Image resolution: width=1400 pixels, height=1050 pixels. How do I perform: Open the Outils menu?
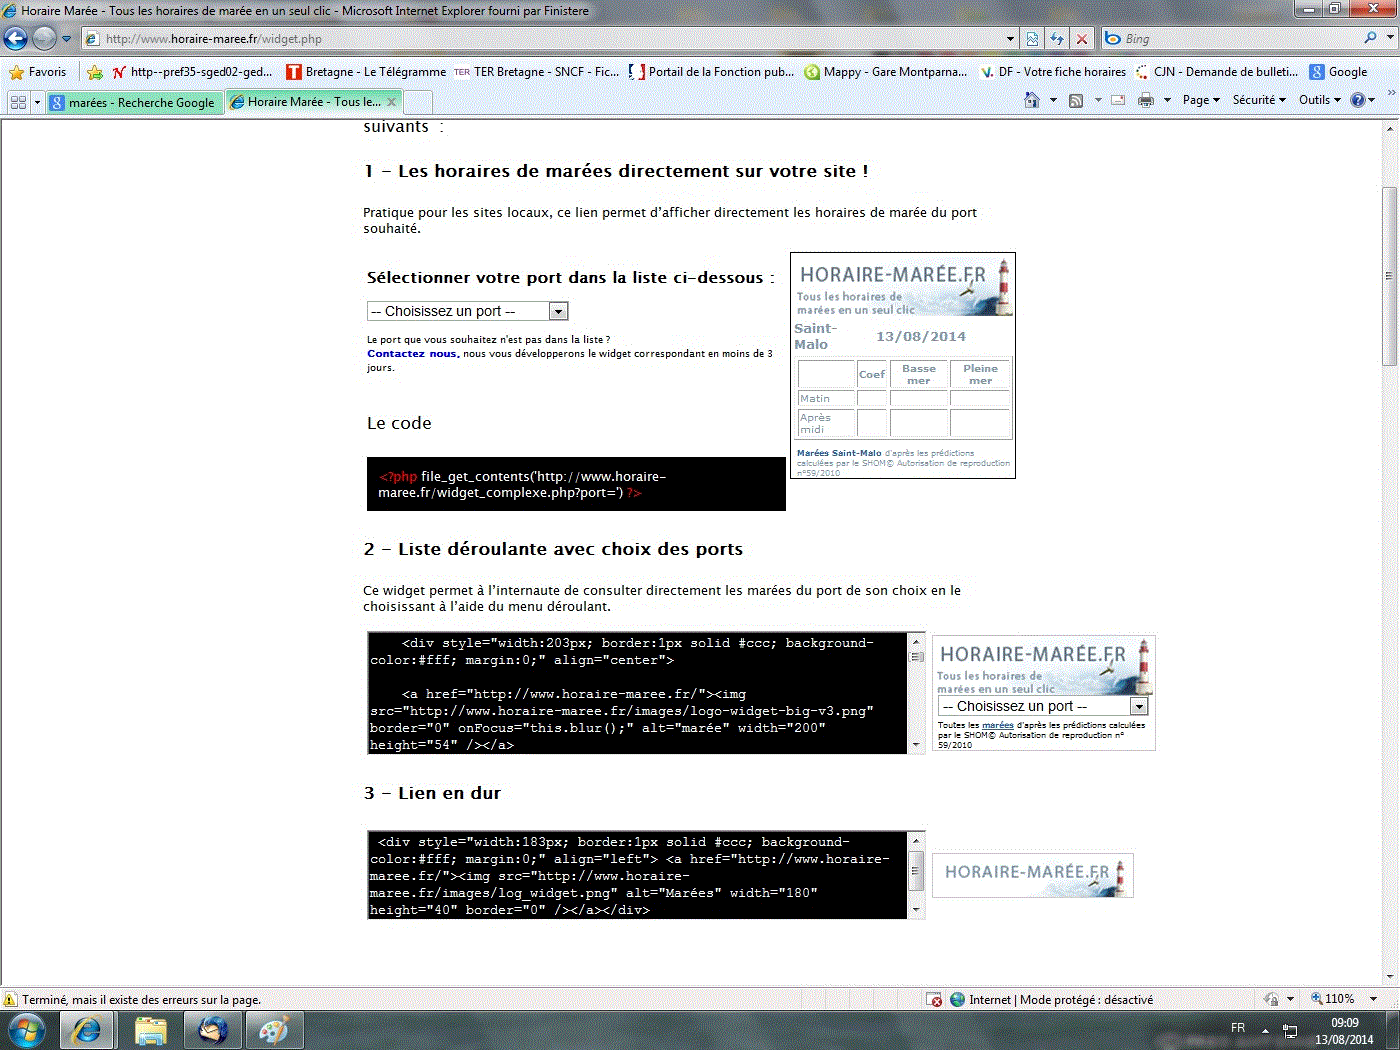pyautogui.click(x=1320, y=100)
